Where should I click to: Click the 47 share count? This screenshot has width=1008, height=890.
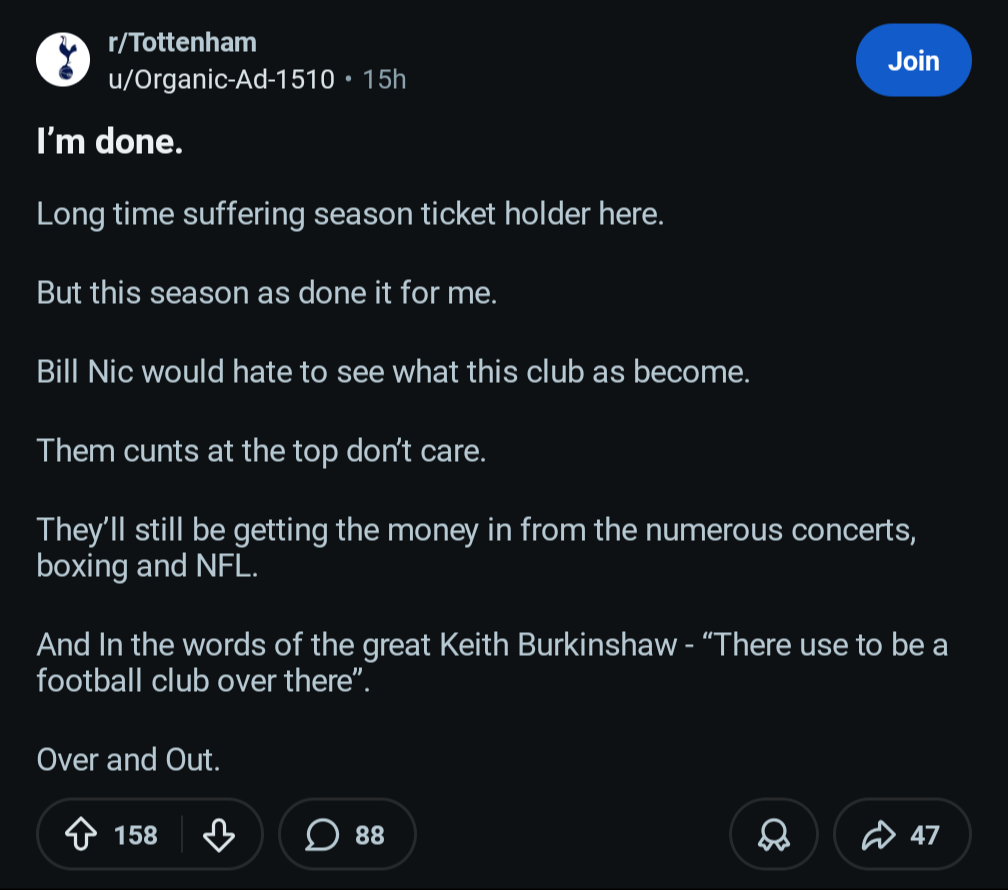click(925, 834)
